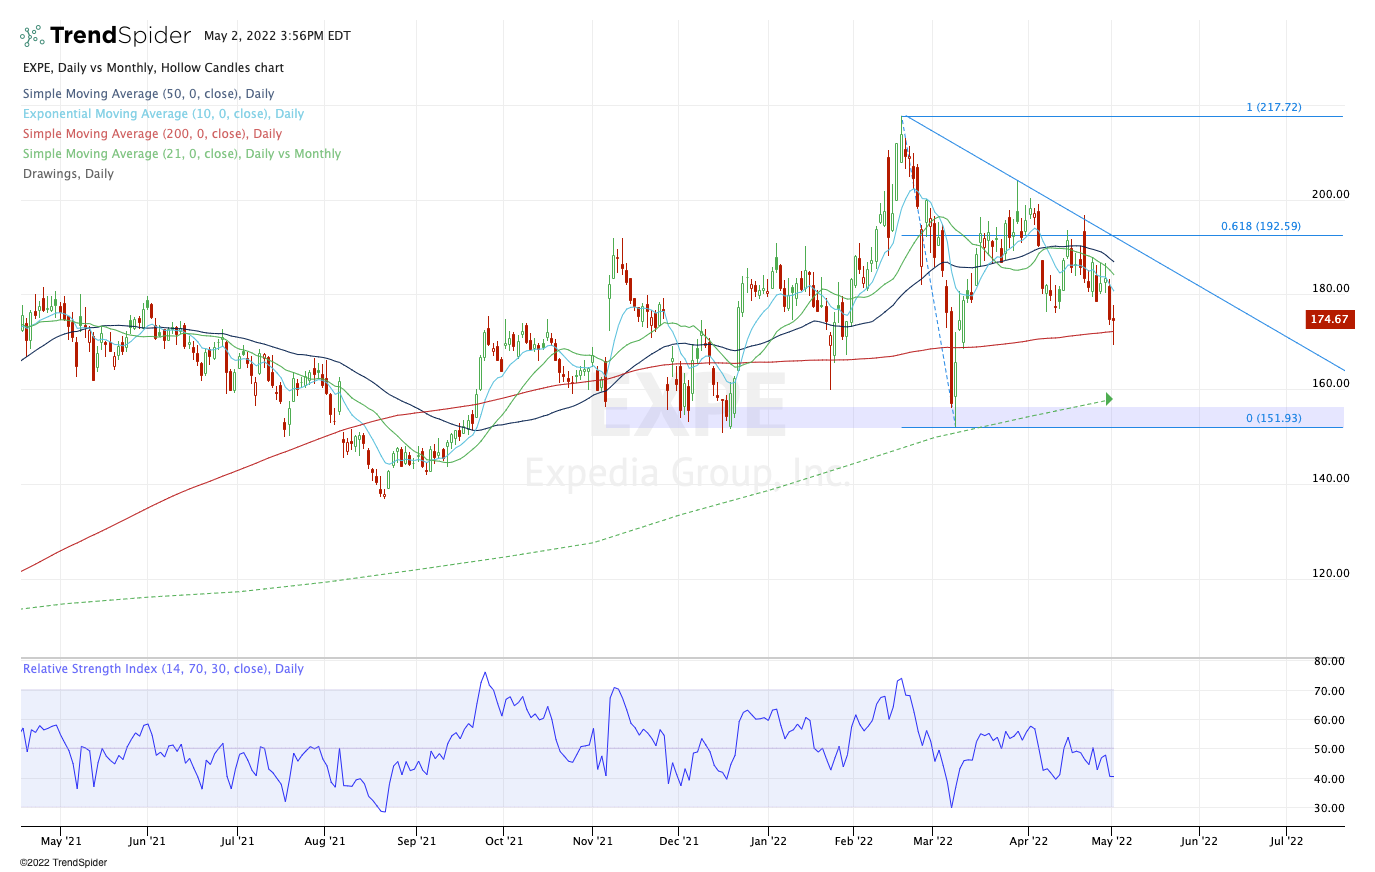Select the Simple Moving Average 21 legend entry

point(182,154)
